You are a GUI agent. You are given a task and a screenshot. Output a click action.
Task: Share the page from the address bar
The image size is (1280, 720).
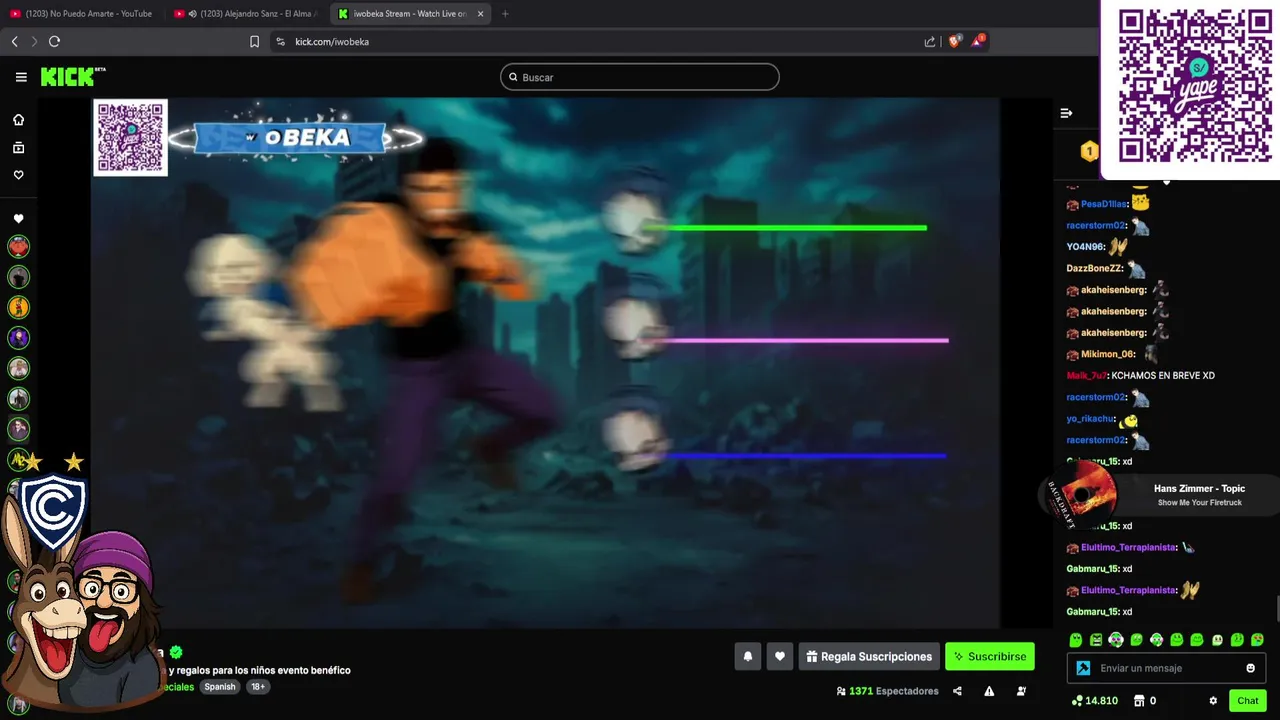click(x=930, y=41)
